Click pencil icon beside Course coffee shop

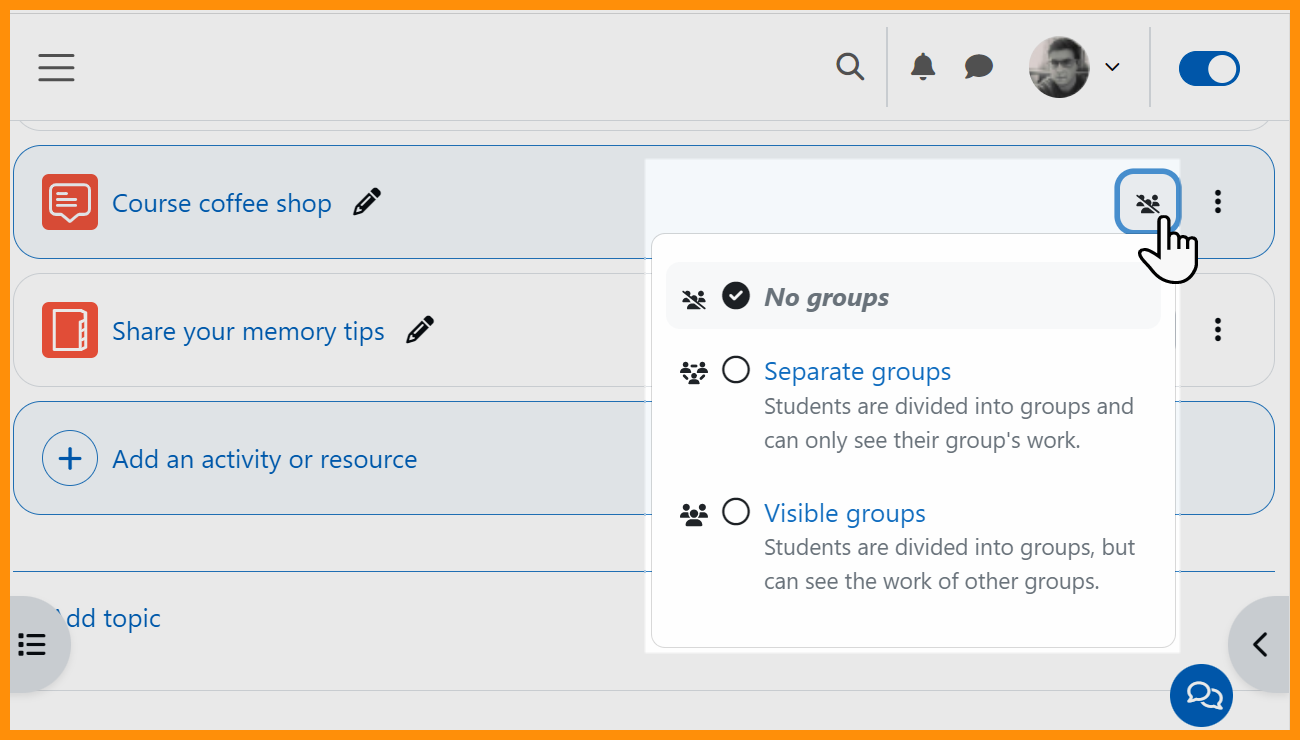pos(367,202)
